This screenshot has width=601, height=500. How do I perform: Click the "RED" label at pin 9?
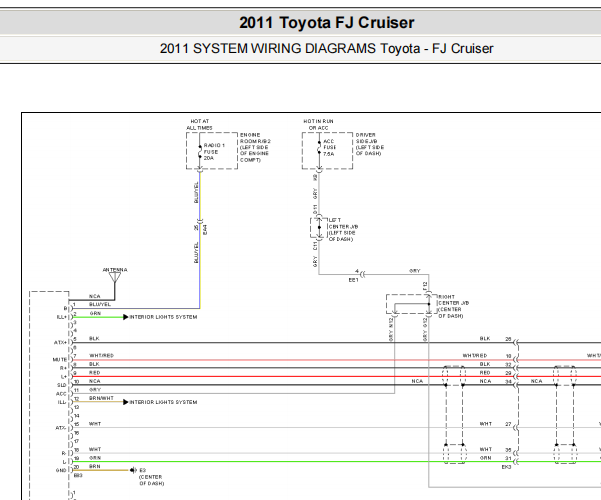coord(94,373)
